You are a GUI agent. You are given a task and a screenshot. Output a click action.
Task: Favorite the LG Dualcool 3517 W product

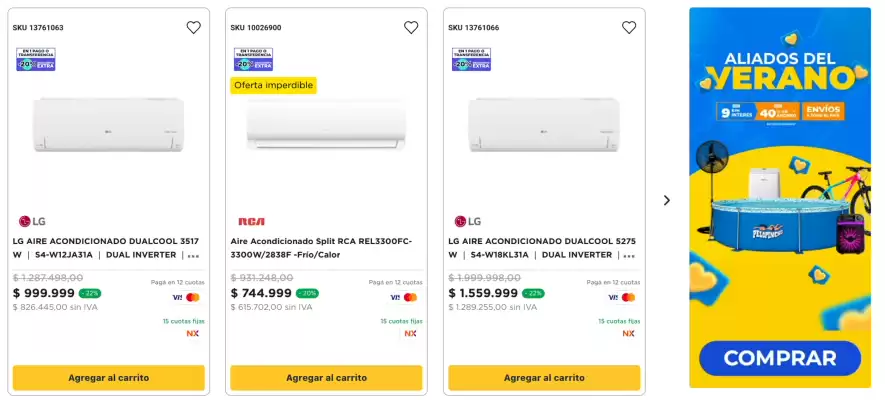pyautogui.click(x=193, y=28)
